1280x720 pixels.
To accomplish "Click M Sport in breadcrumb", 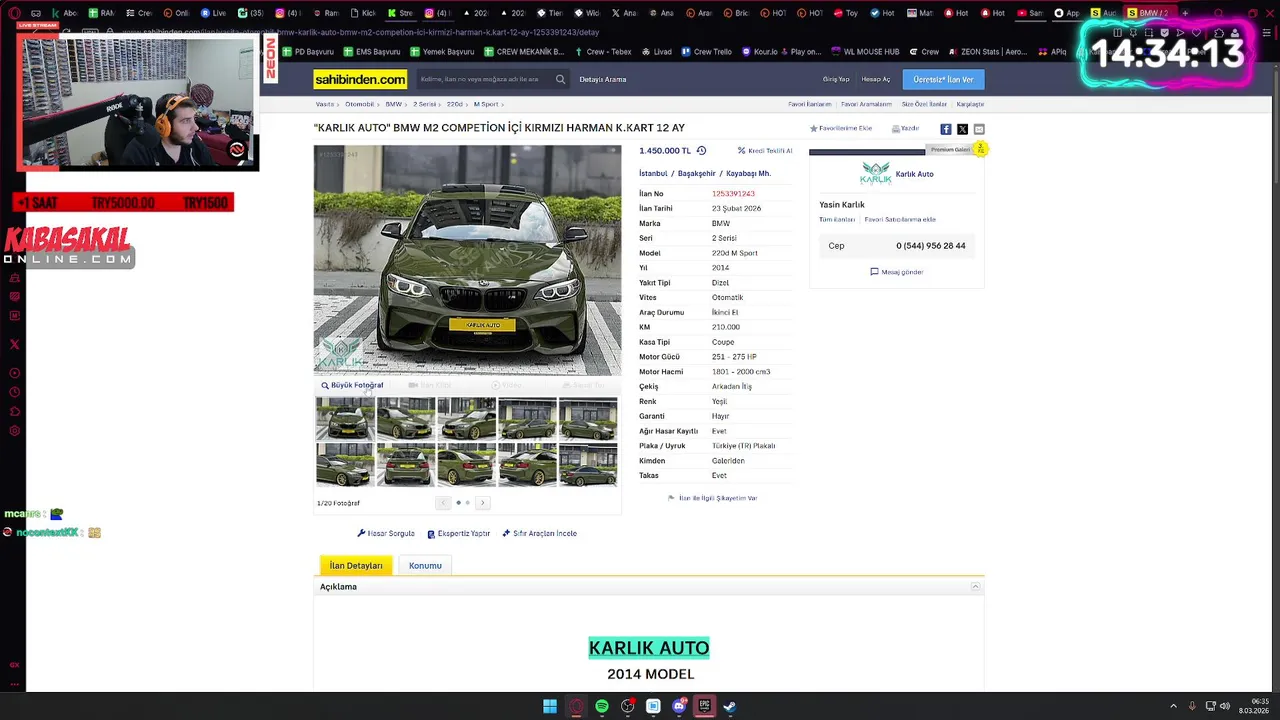I will coord(486,104).
